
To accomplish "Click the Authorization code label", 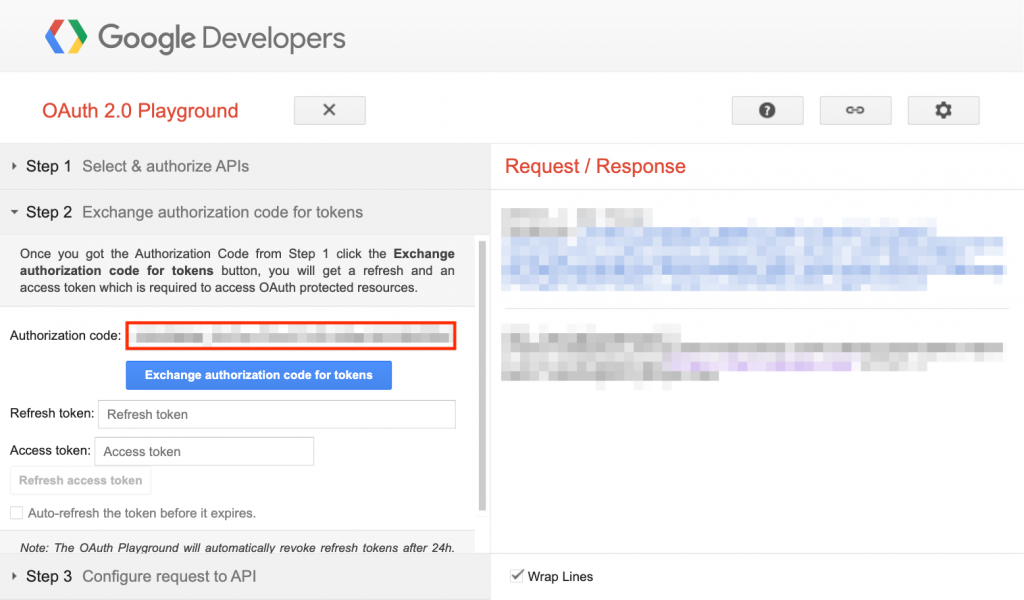I will [x=65, y=336].
